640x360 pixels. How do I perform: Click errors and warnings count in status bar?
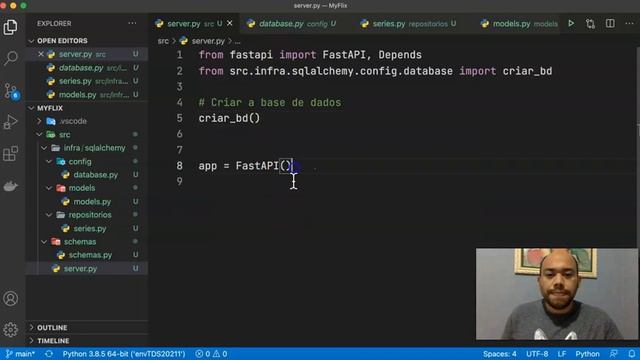pyautogui.click(x=211, y=354)
